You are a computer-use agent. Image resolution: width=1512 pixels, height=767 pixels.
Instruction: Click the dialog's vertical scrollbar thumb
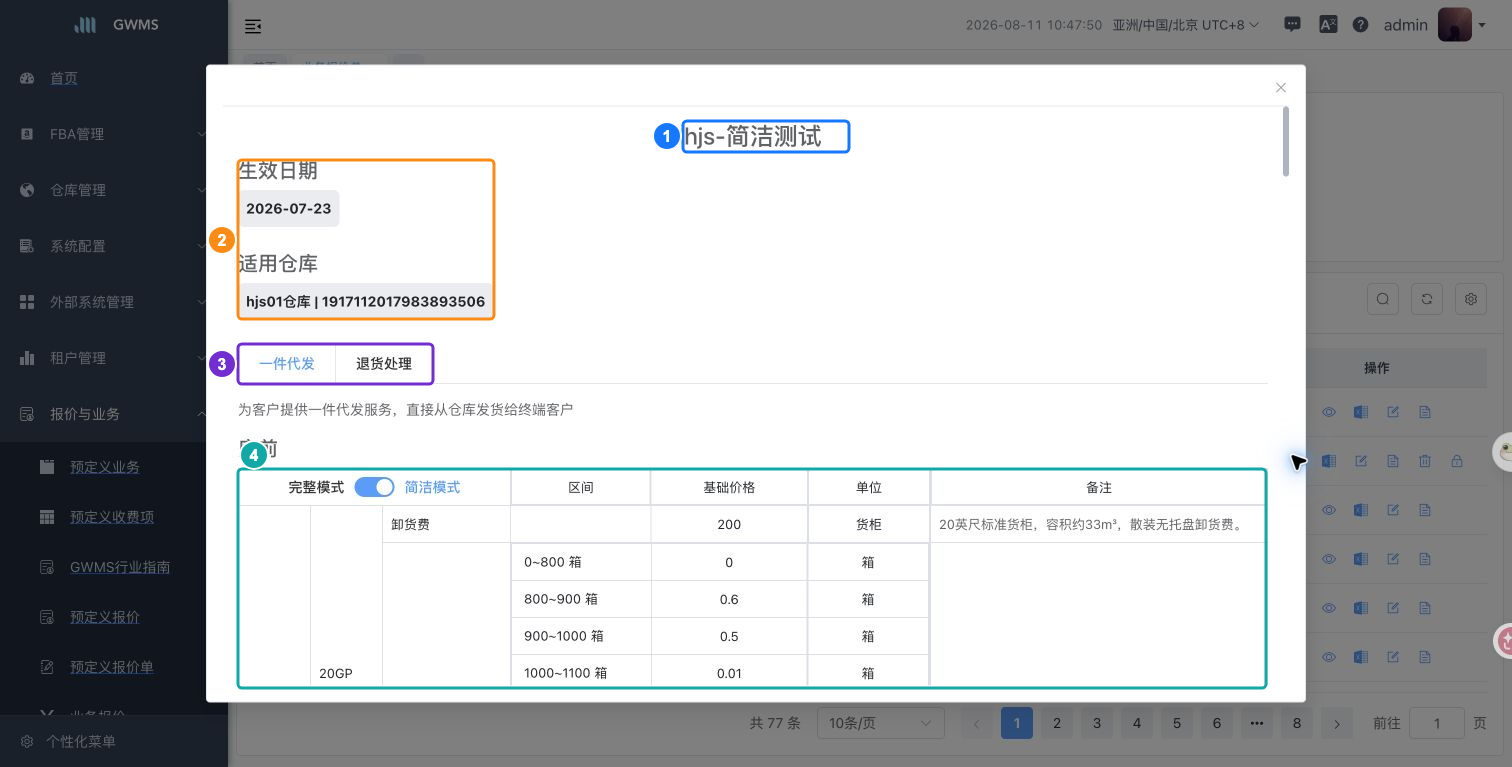[1286, 141]
